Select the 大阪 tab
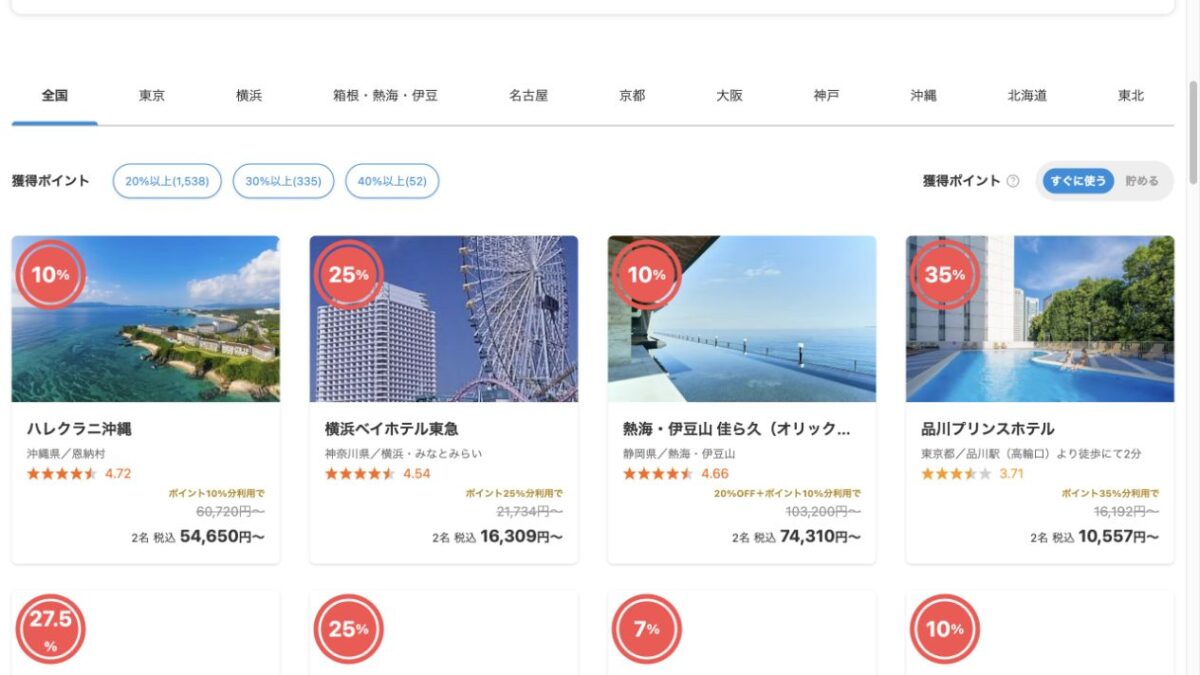 [729, 96]
